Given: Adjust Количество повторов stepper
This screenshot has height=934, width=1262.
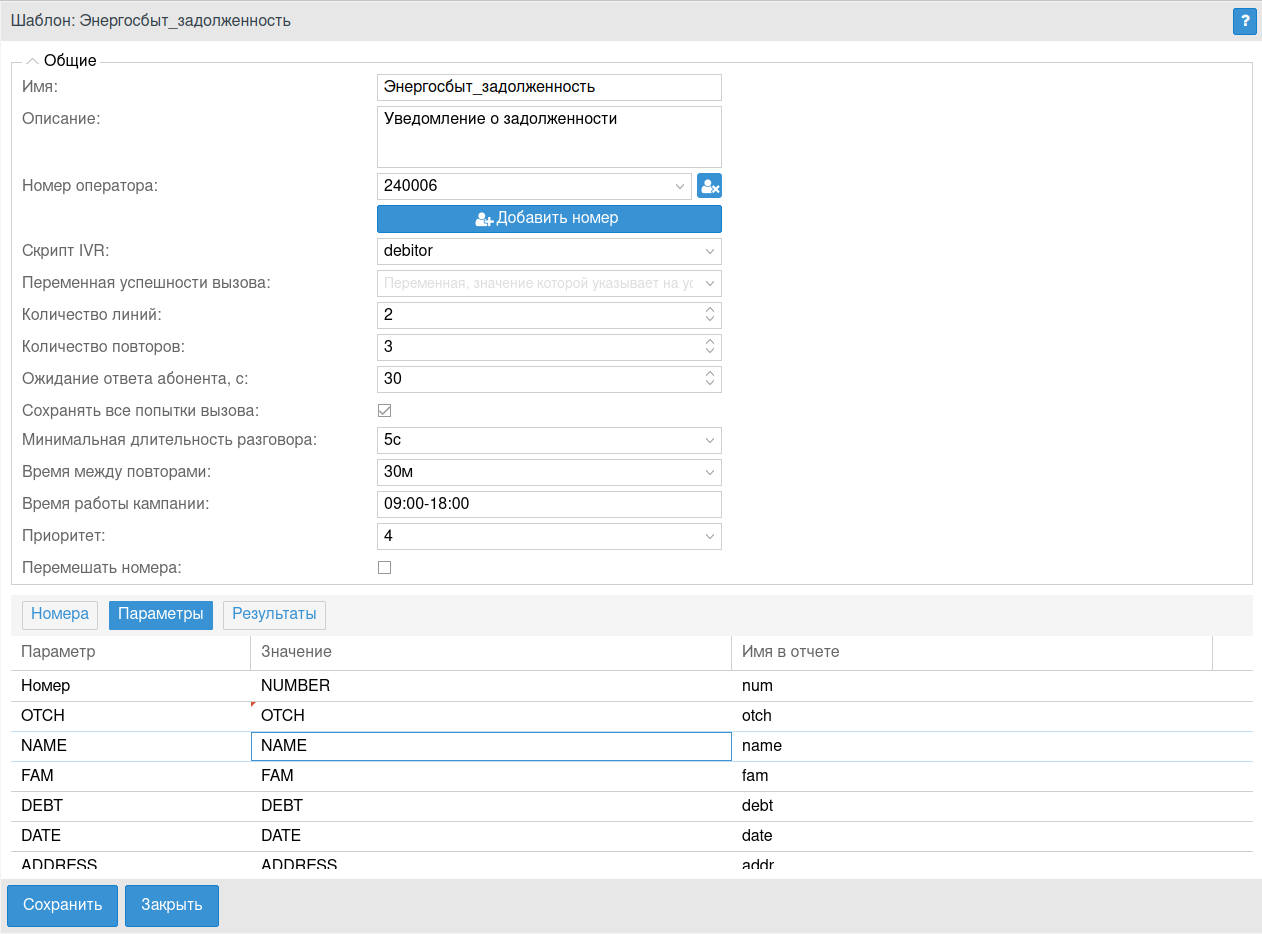Looking at the screenshot, I should [x=709, y=347].
